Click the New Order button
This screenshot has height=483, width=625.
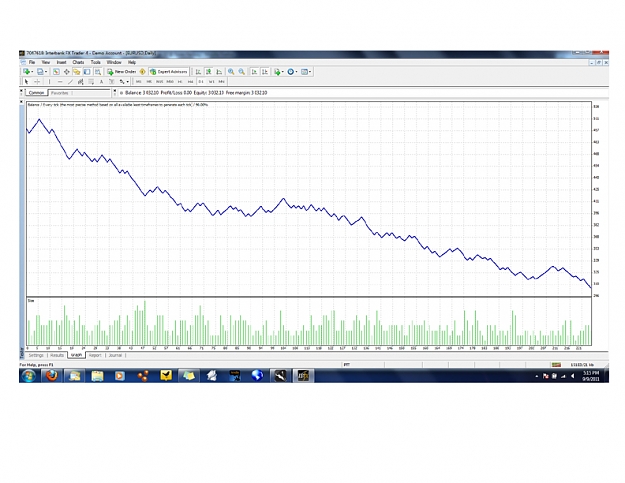coord(122,72)
